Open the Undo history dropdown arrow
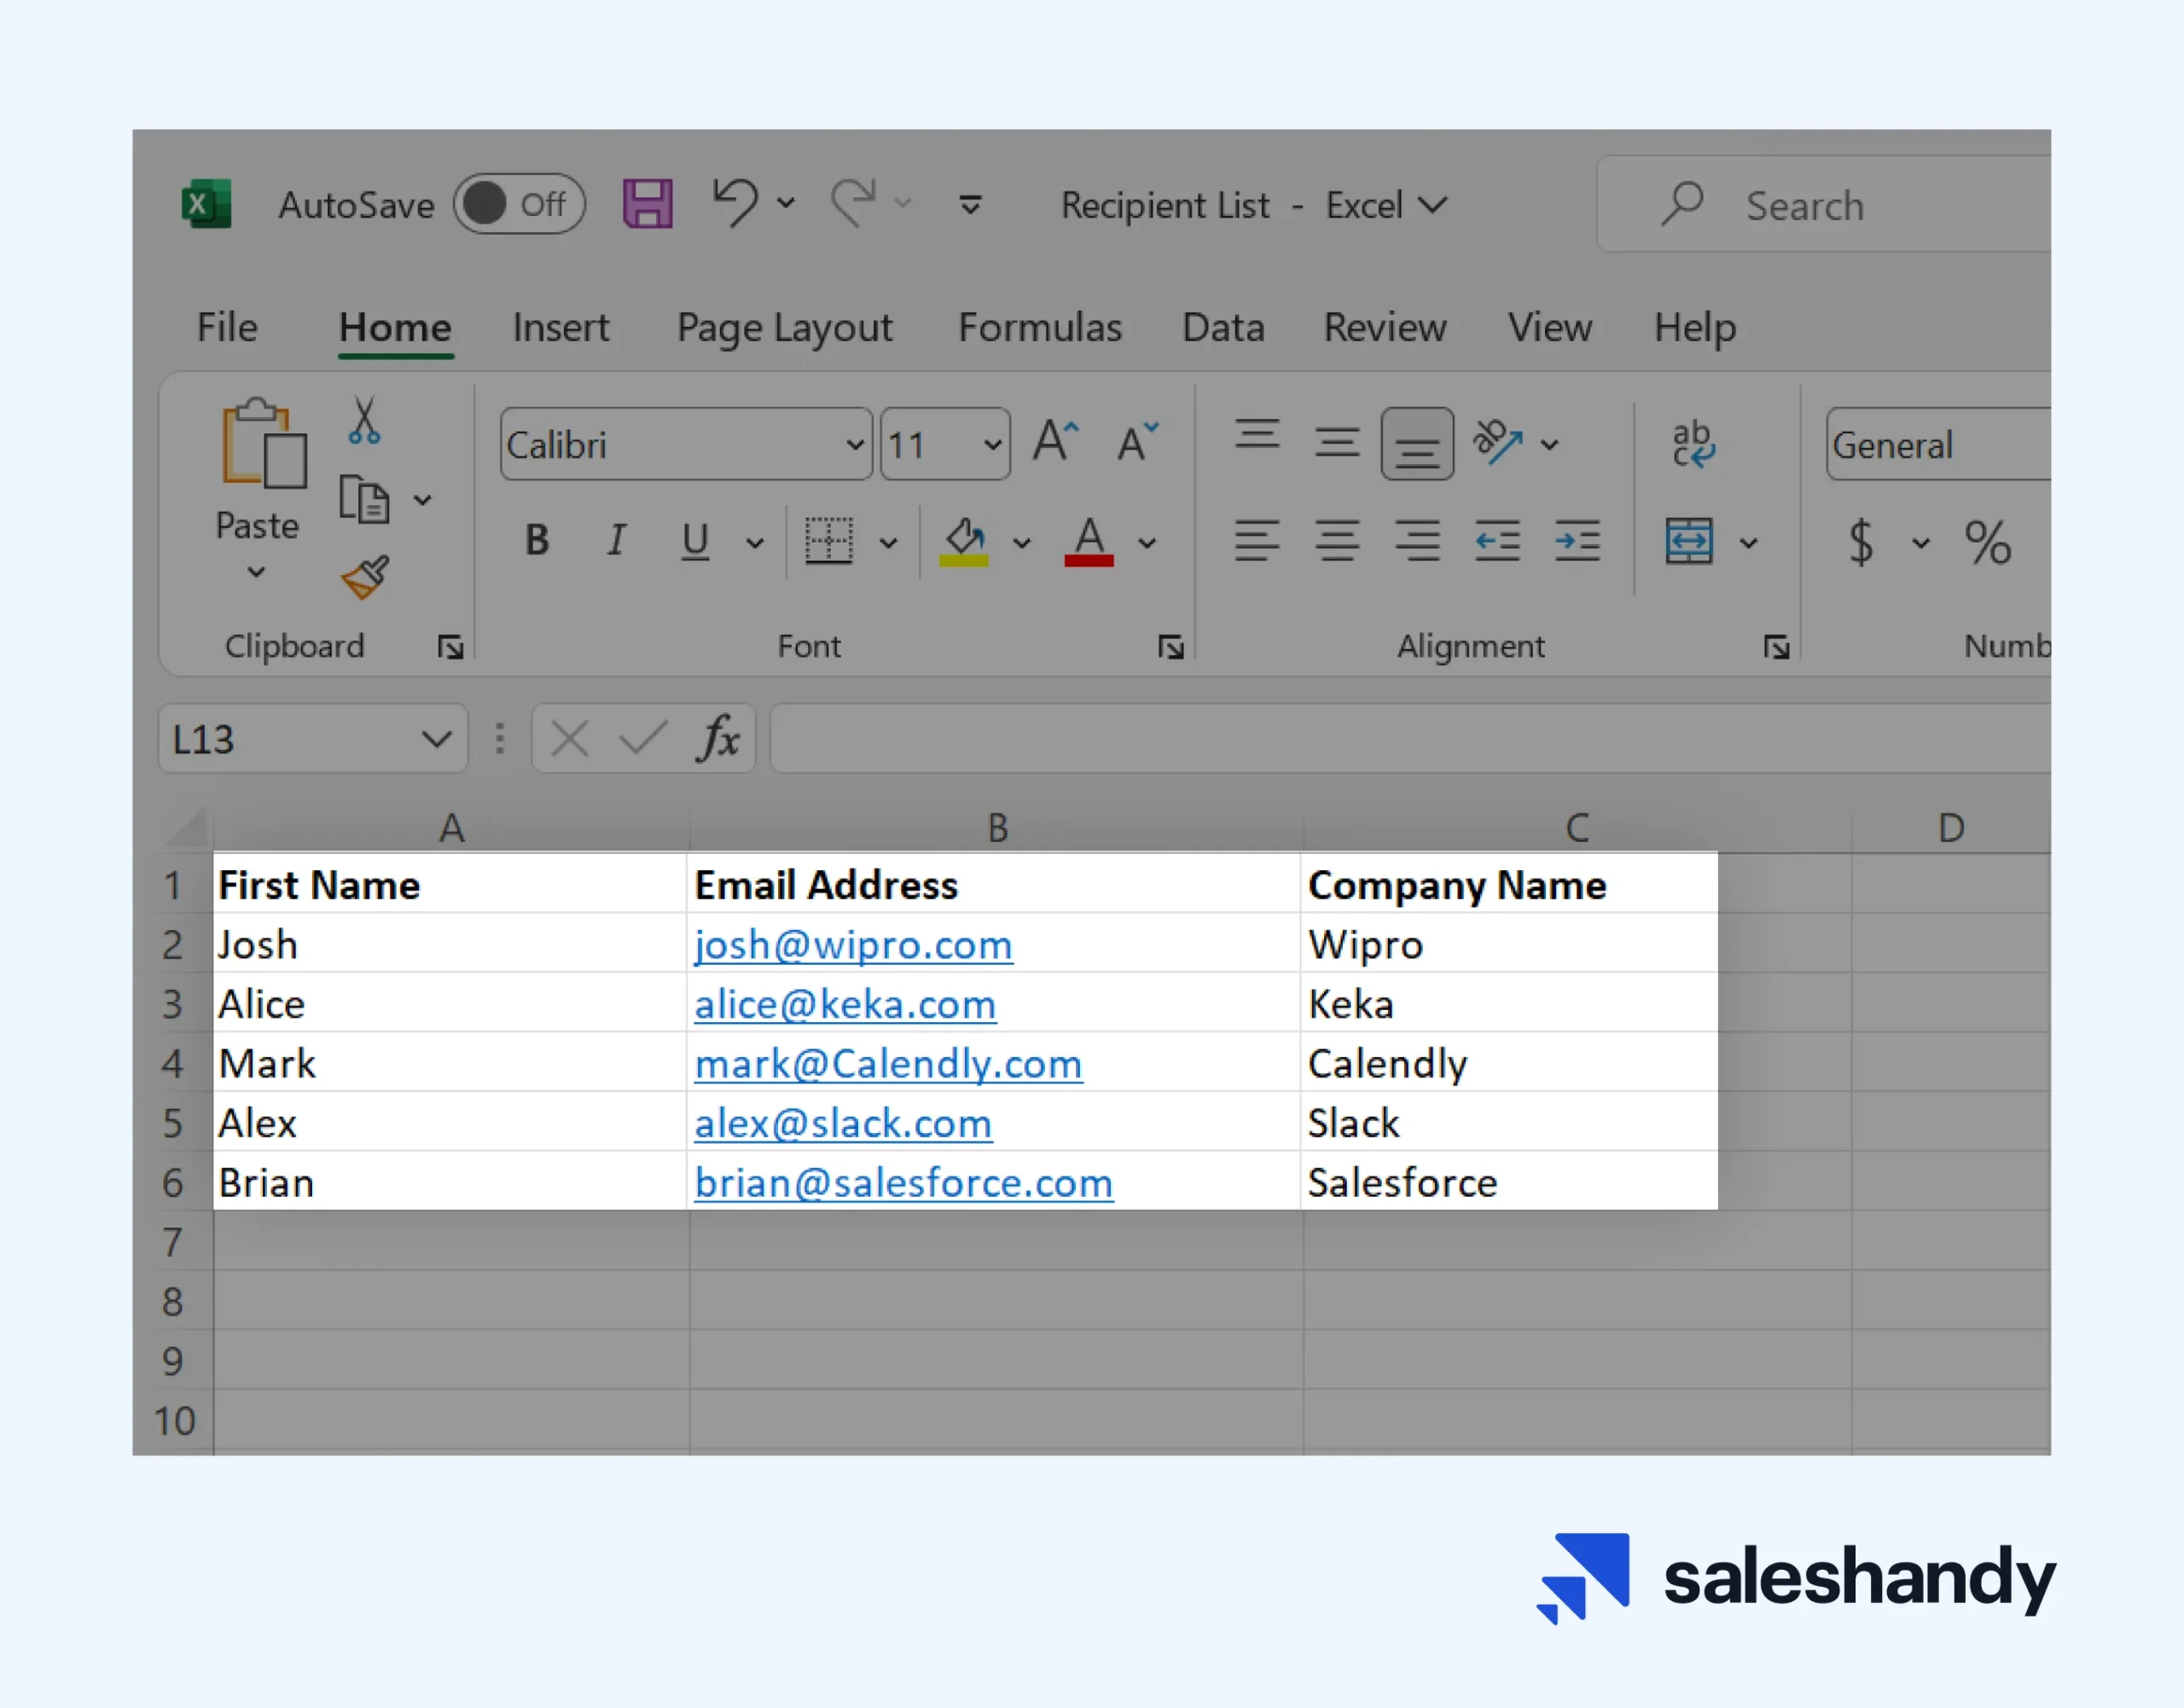This screenshot has width=2184, height=1708. click(787, 204)
